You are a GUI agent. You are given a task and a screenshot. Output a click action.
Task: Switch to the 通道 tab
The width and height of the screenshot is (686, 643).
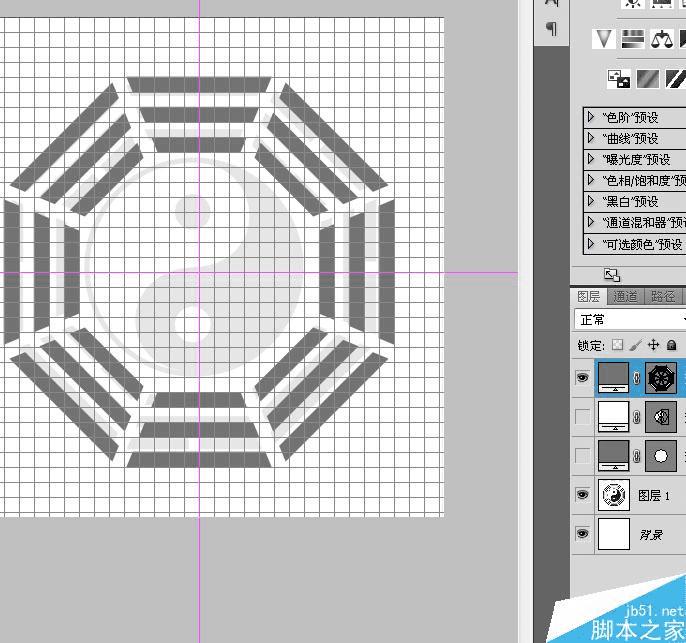[x=625, y=297]
